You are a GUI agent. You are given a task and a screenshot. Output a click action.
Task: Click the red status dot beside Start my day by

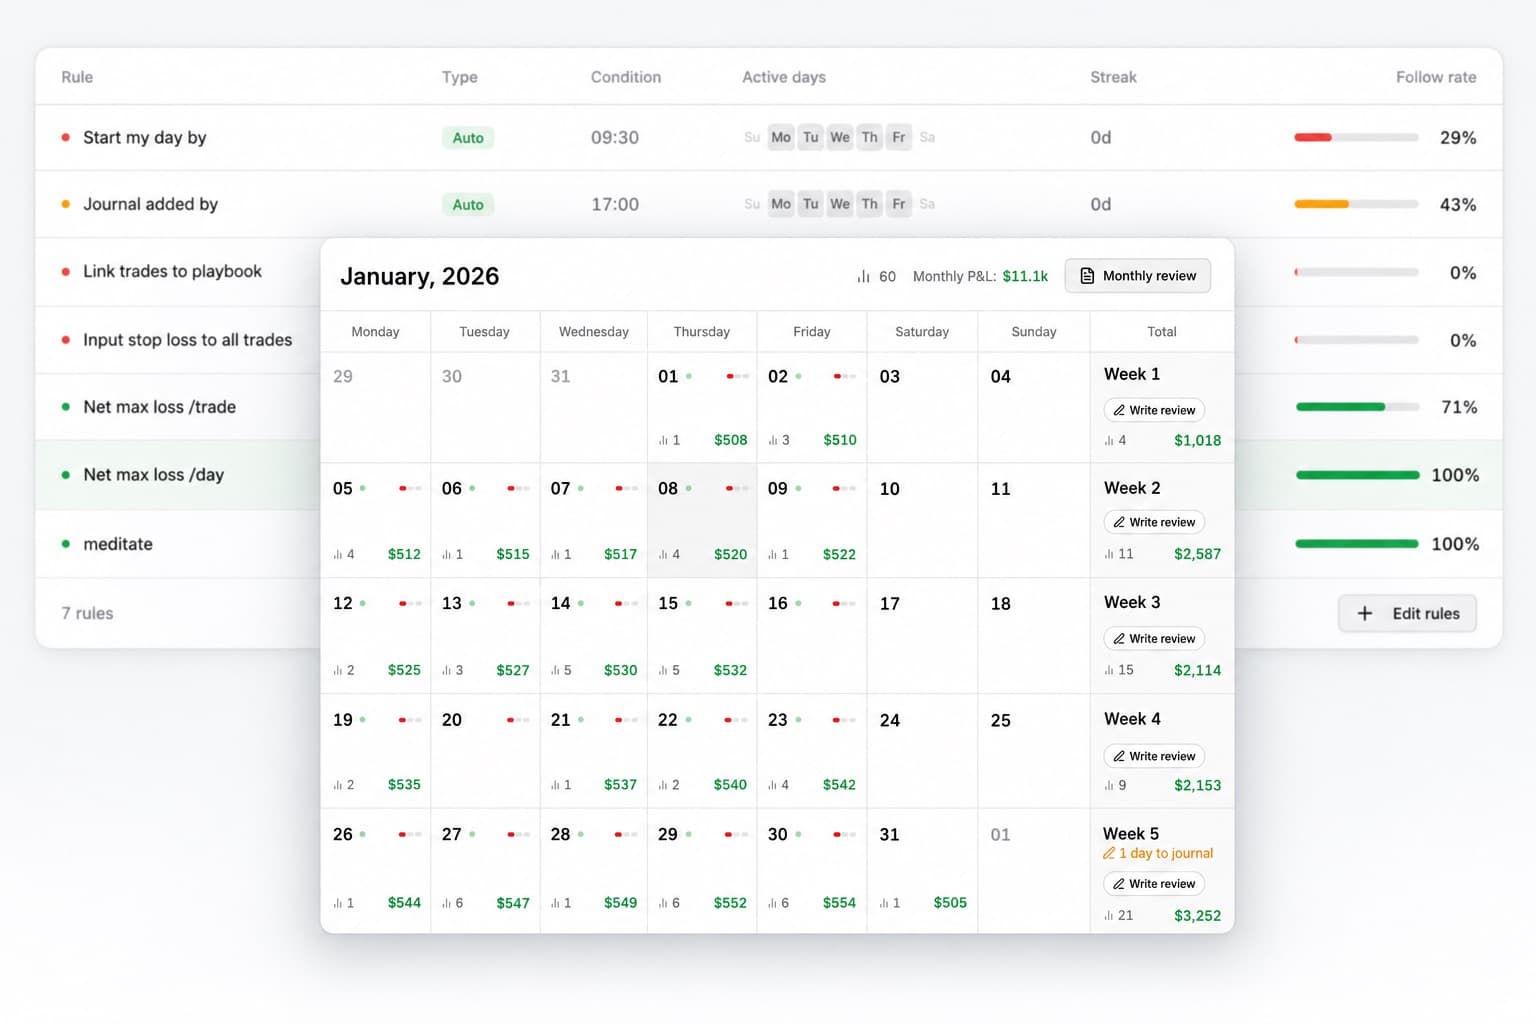coord(65,137)
